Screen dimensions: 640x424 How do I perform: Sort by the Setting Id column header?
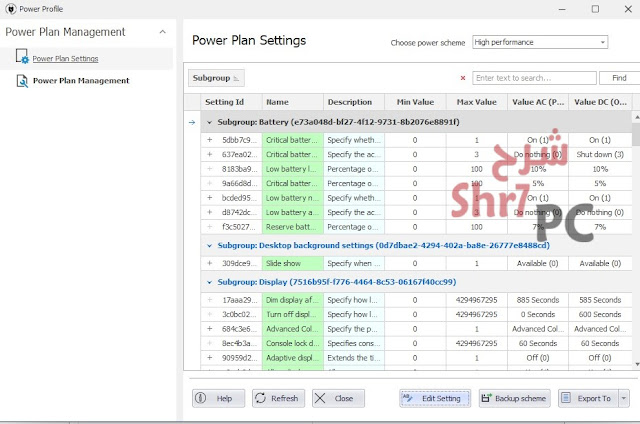click(231, 102)
